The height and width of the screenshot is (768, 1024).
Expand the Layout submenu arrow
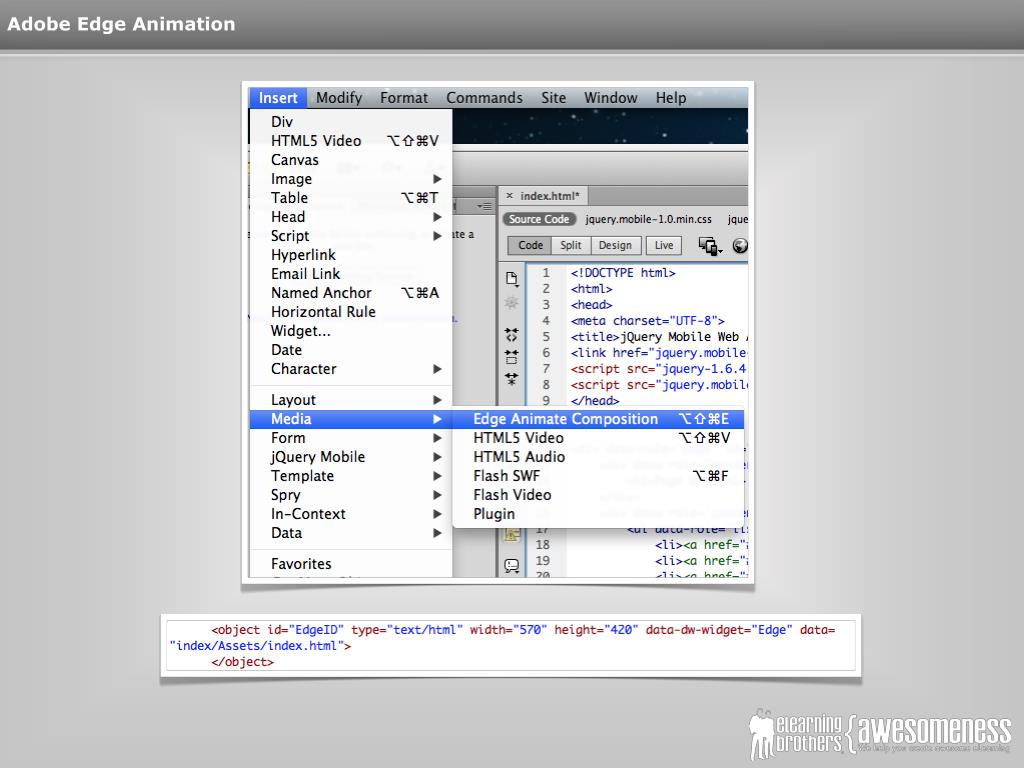coord(438,400)
